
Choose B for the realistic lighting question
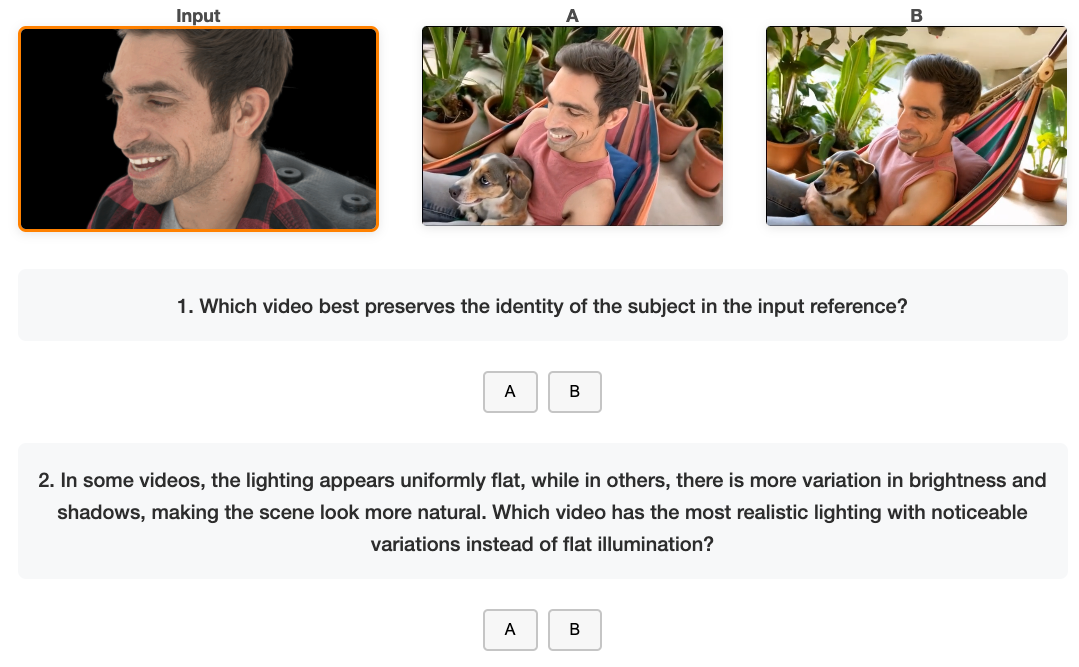pyautogui.click(x=574, y=630)
